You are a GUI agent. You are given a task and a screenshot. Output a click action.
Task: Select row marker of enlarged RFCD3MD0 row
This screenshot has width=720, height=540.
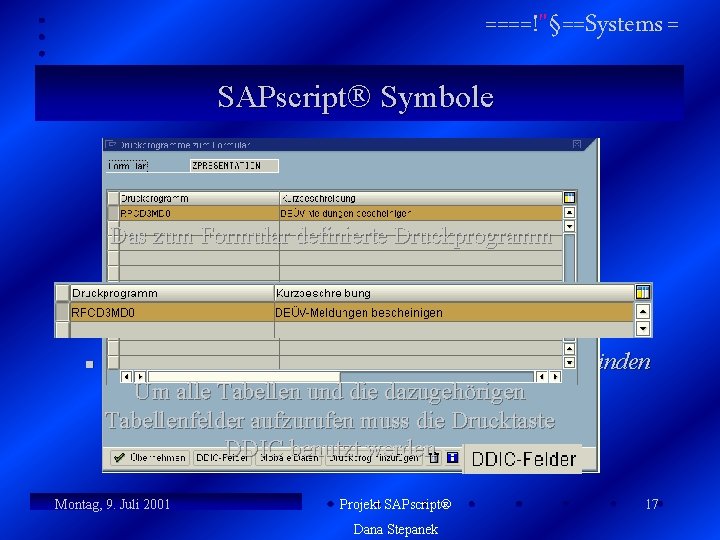[62, 312]
